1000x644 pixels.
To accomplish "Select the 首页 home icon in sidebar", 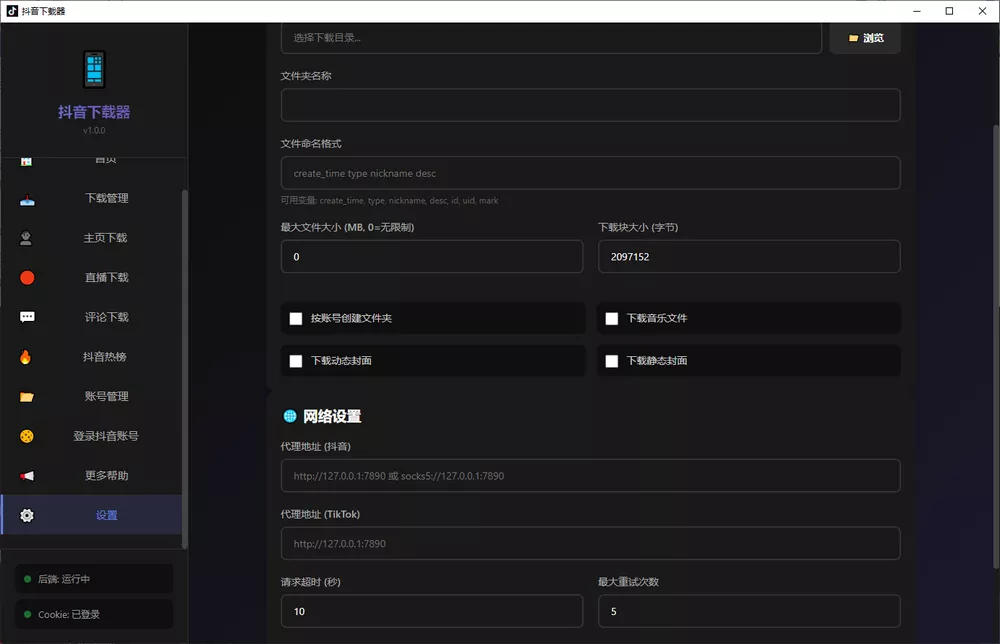I will pyautogui.click(x=26, y=158).
